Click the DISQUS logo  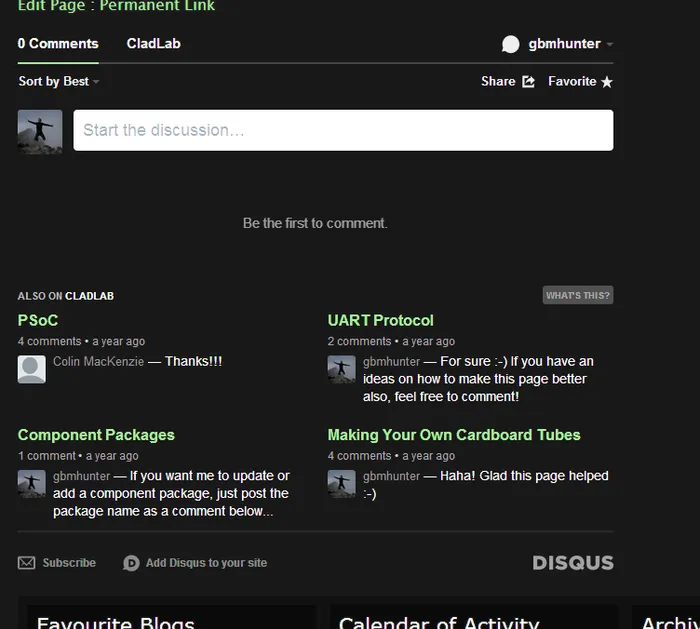click(573, 563)
